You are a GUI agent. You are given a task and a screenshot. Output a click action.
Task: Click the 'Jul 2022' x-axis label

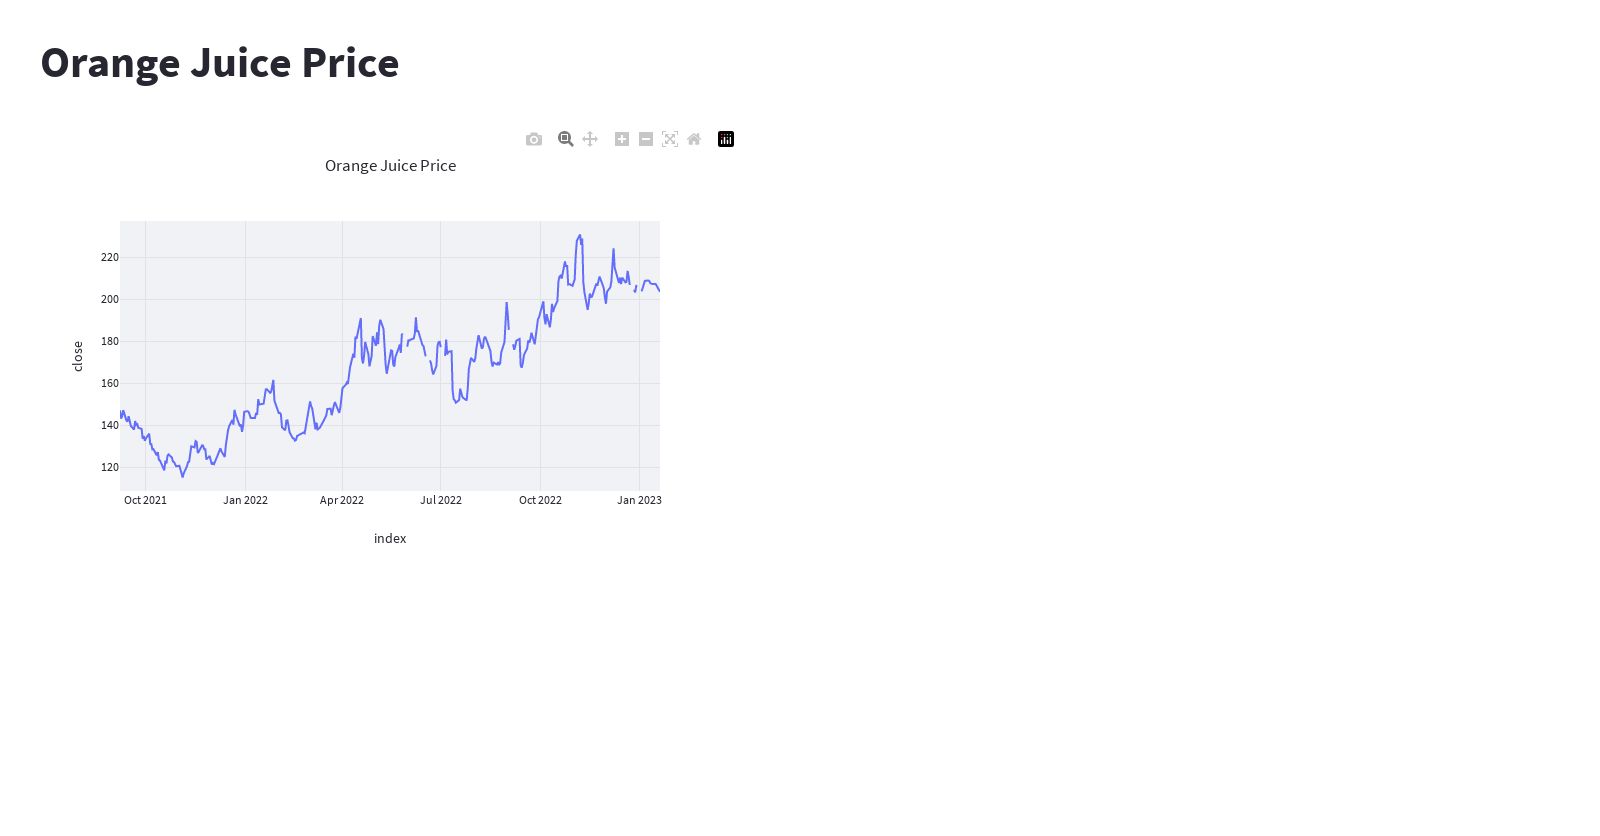click(x=441, y=500)
